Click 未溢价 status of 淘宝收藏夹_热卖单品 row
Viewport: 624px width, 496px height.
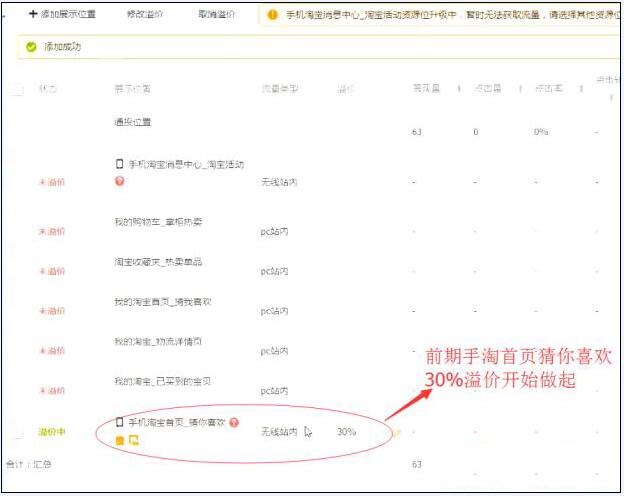point(52,271)
